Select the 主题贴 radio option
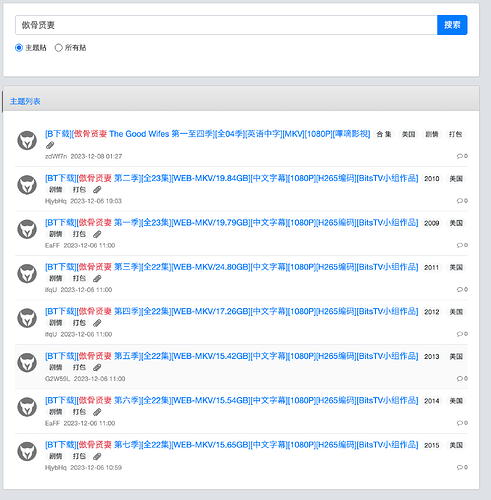Screen dimensions: 491x500 tap(19, 48)
